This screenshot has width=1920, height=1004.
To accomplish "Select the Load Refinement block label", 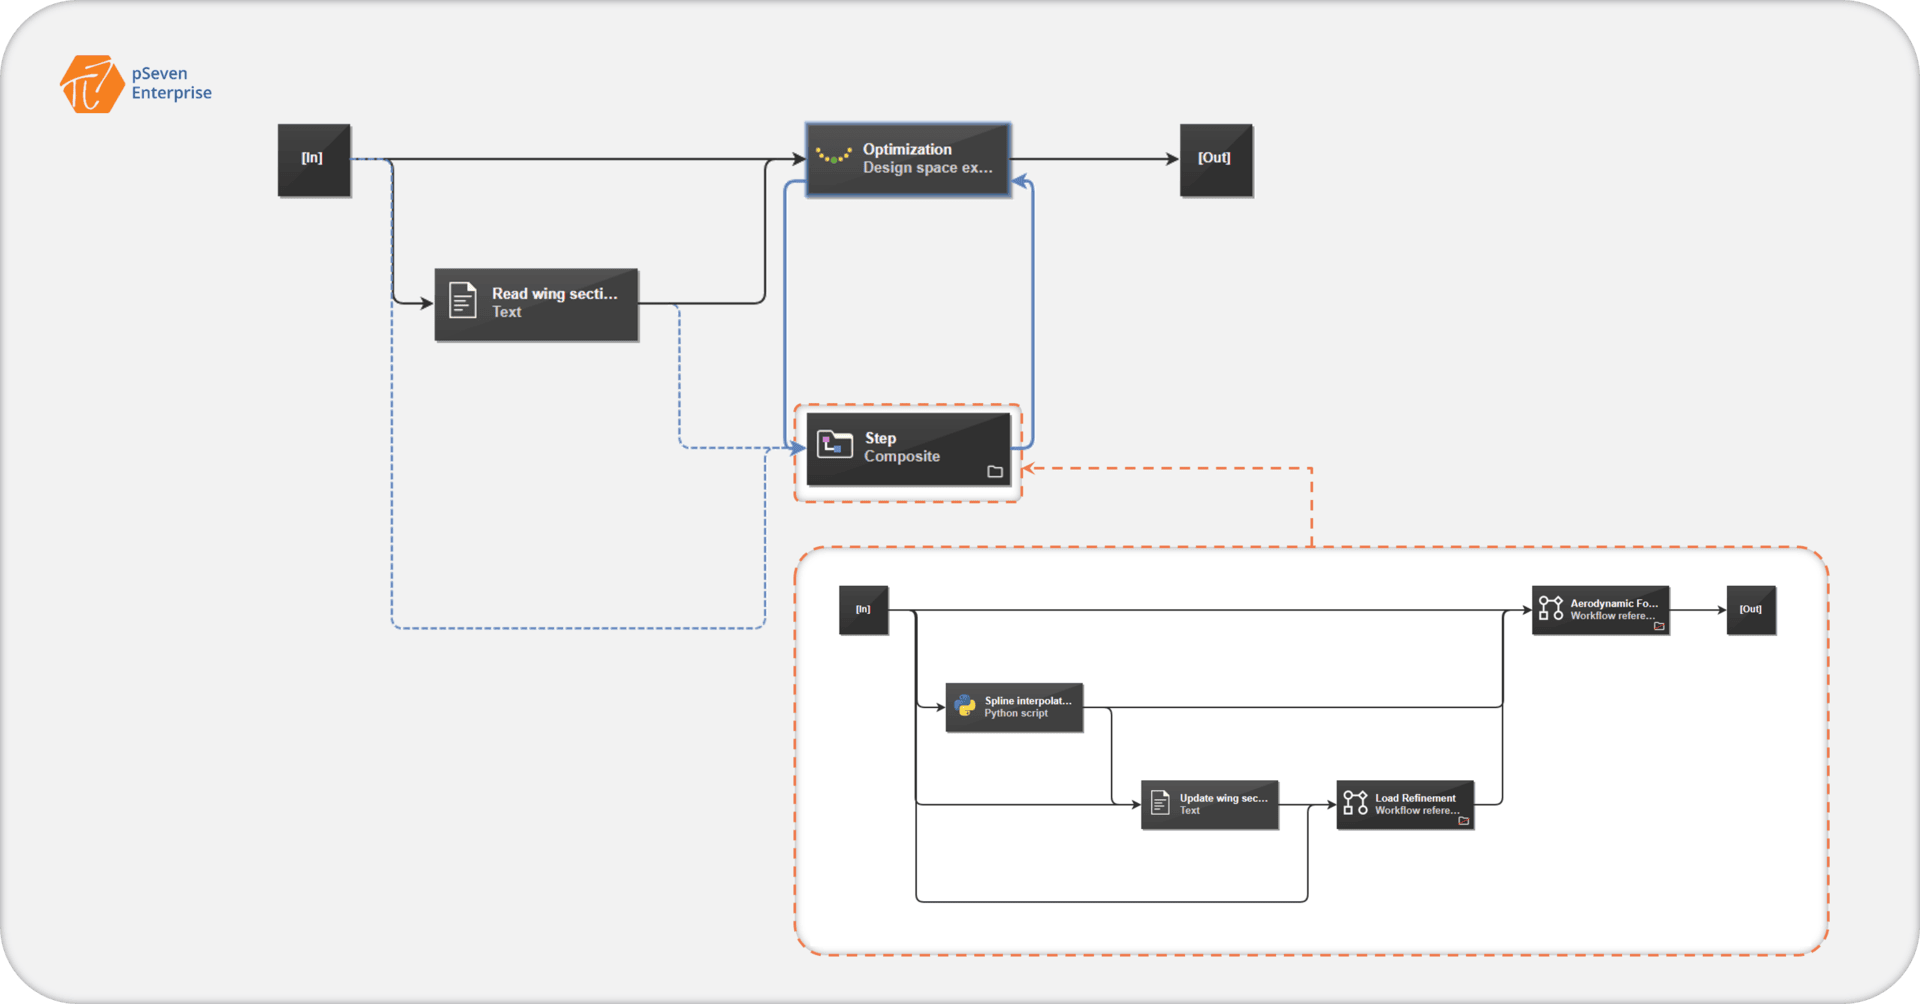I will pyautogui.click(x=1415, y=798).
